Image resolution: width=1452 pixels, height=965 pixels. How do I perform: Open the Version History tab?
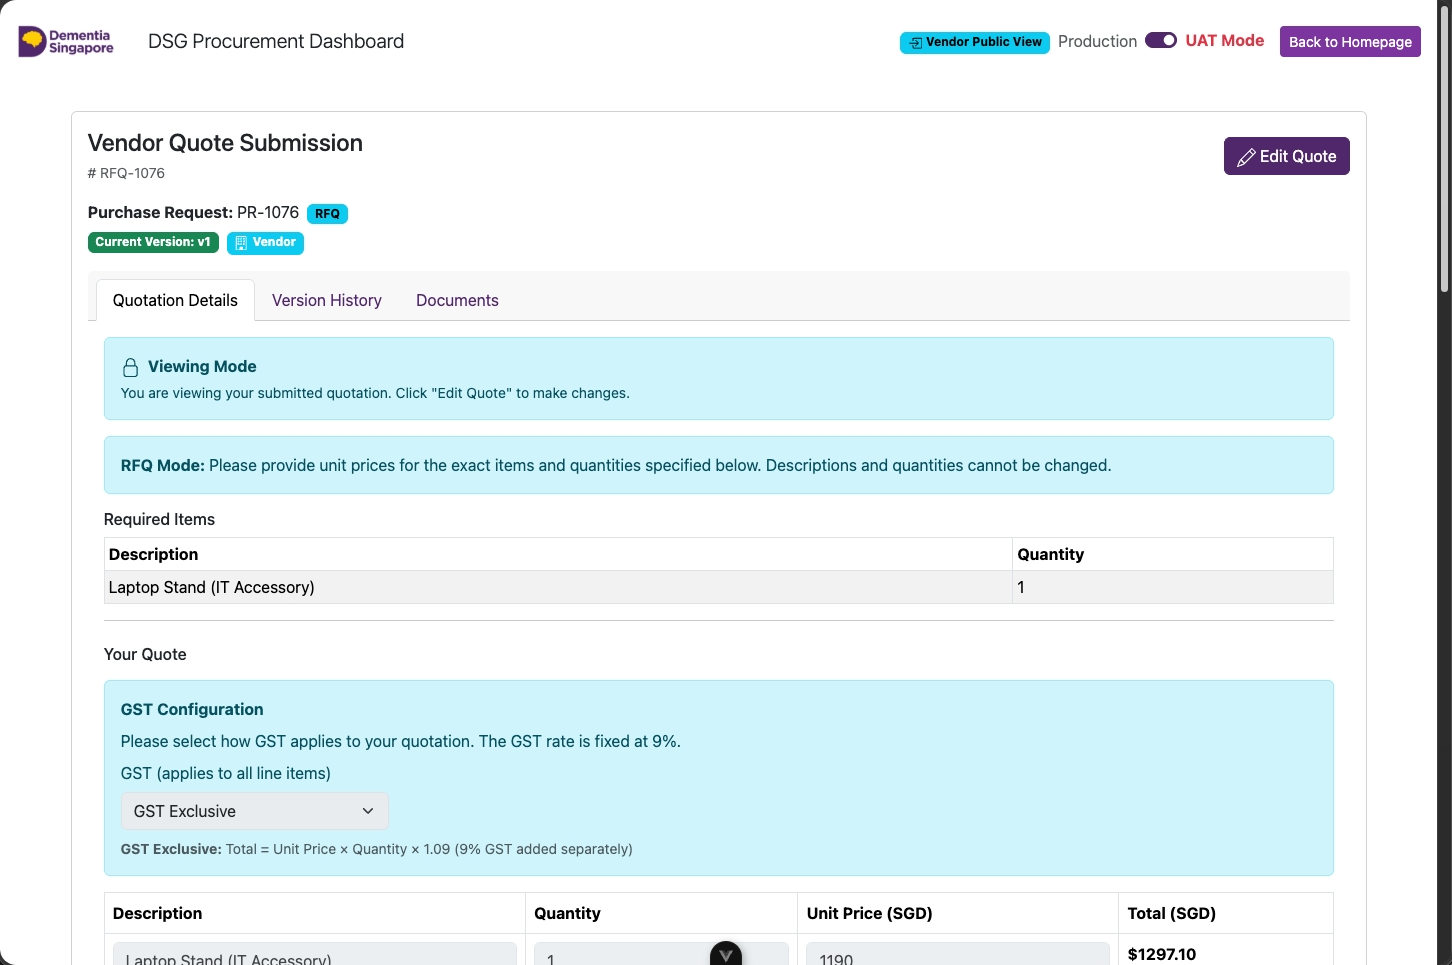click(327, 300)
